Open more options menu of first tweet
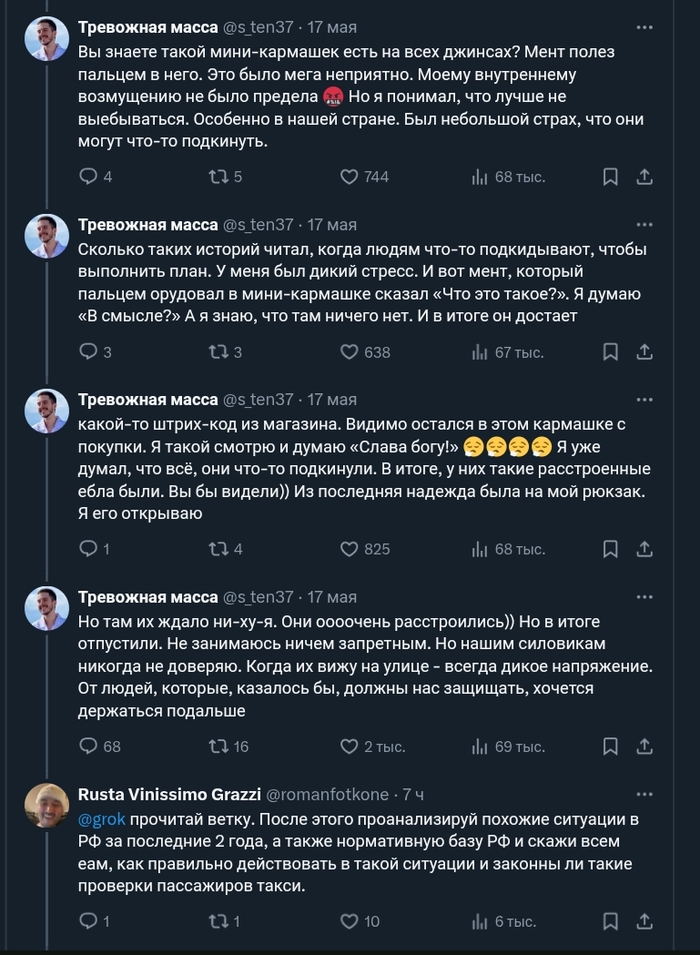 tap(645, 28)
